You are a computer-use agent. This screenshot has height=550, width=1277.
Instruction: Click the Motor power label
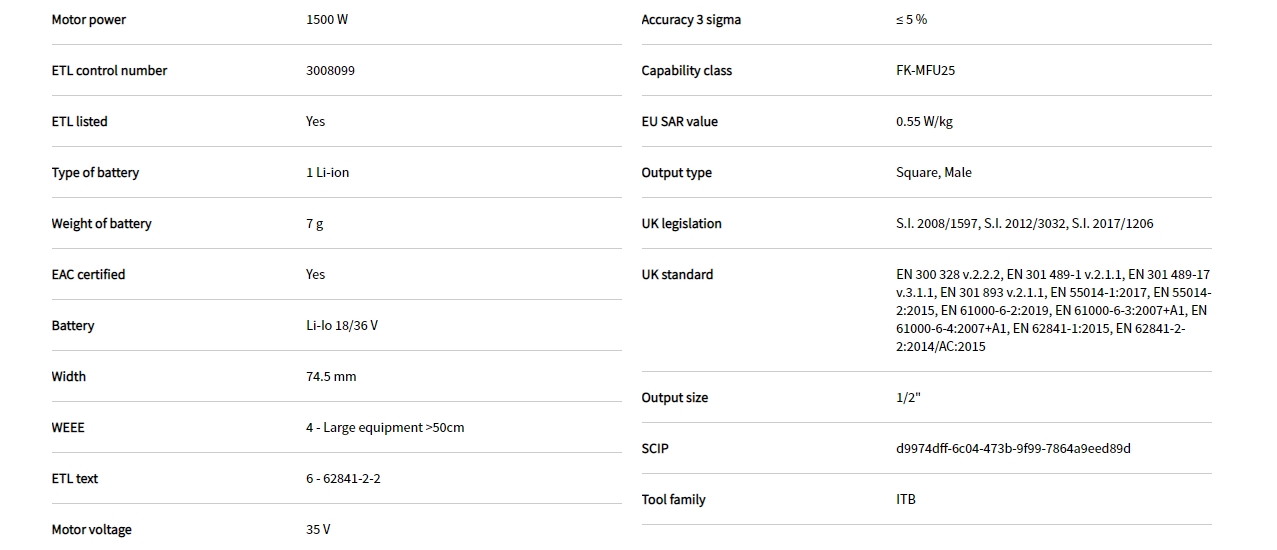(x=89, y=20)
